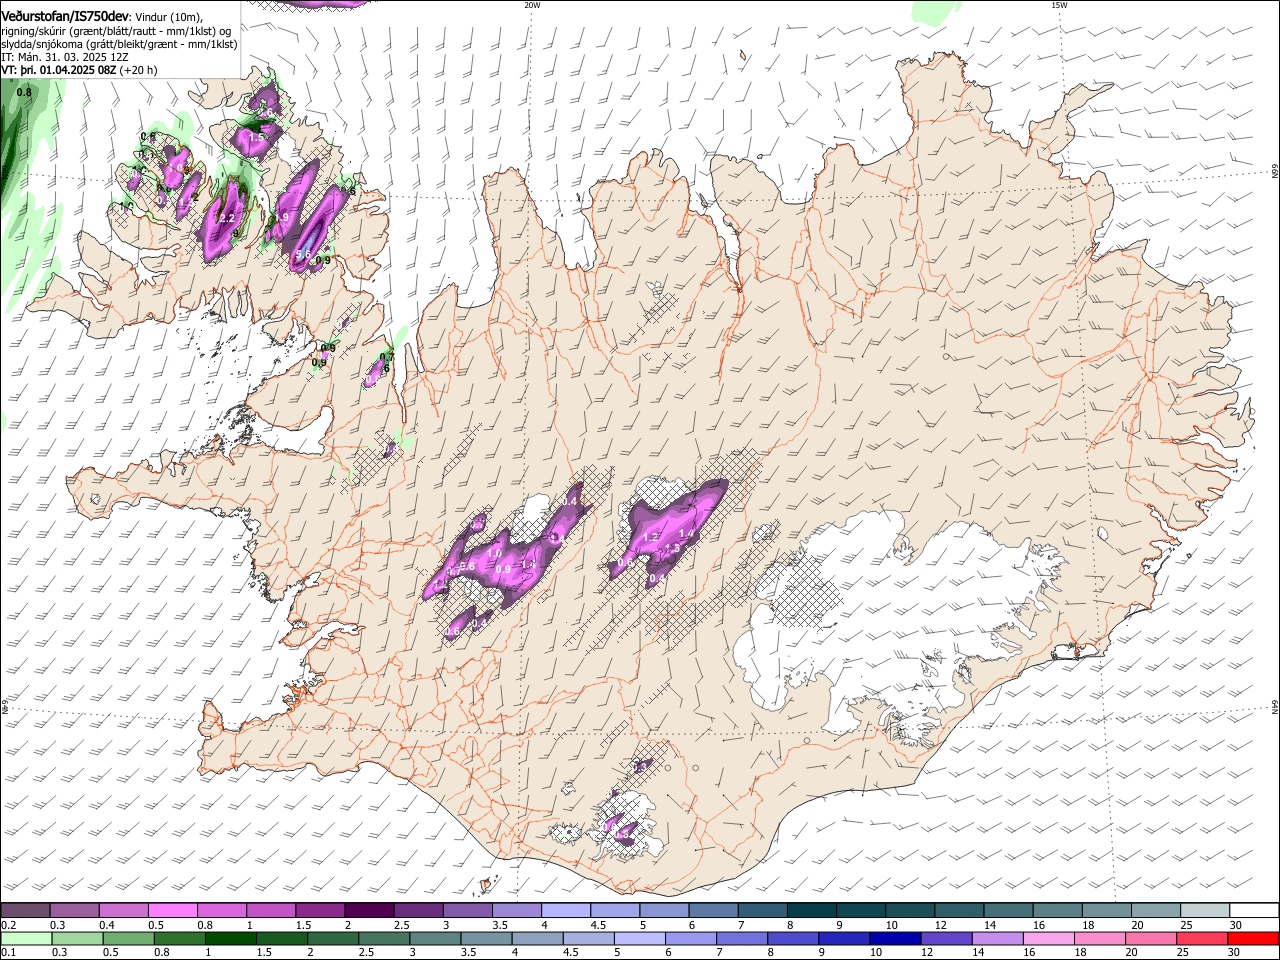Click the 'slydda/snjókoma' legend description line

[x=119, y=44]
